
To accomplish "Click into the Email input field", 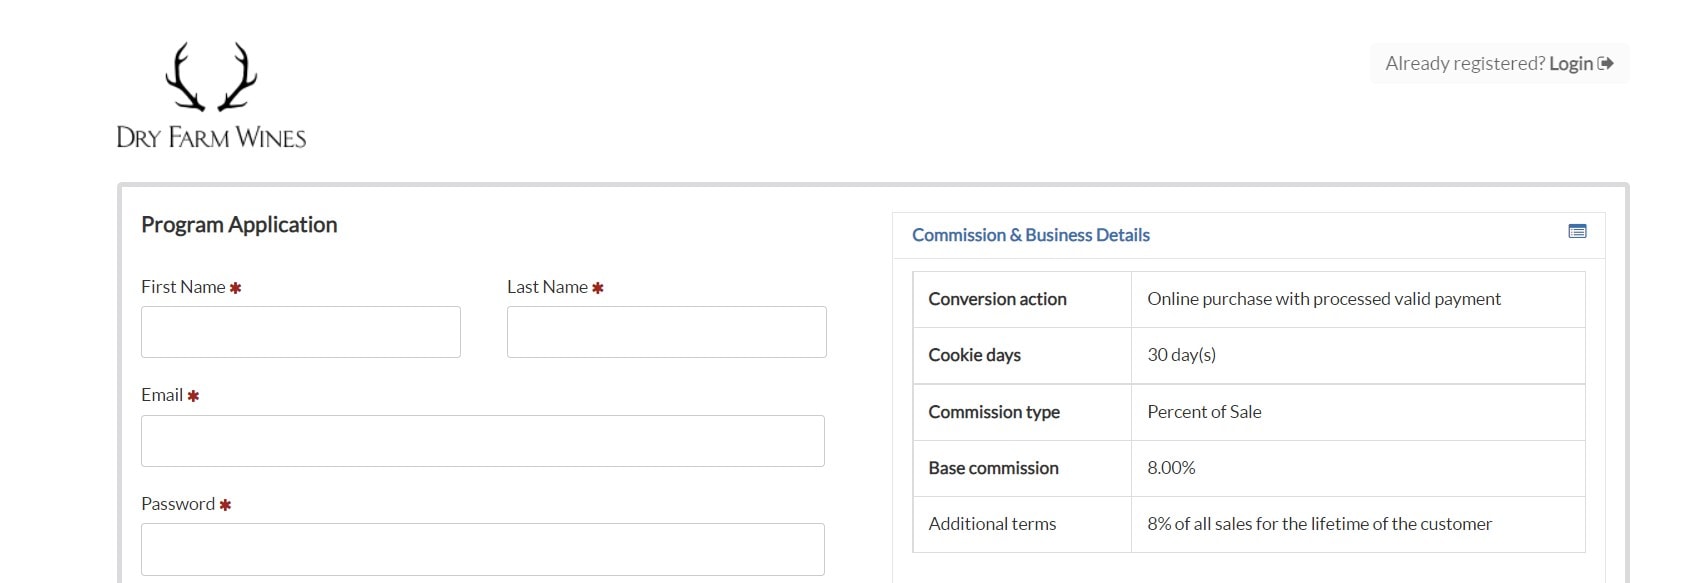I will 482,441.
